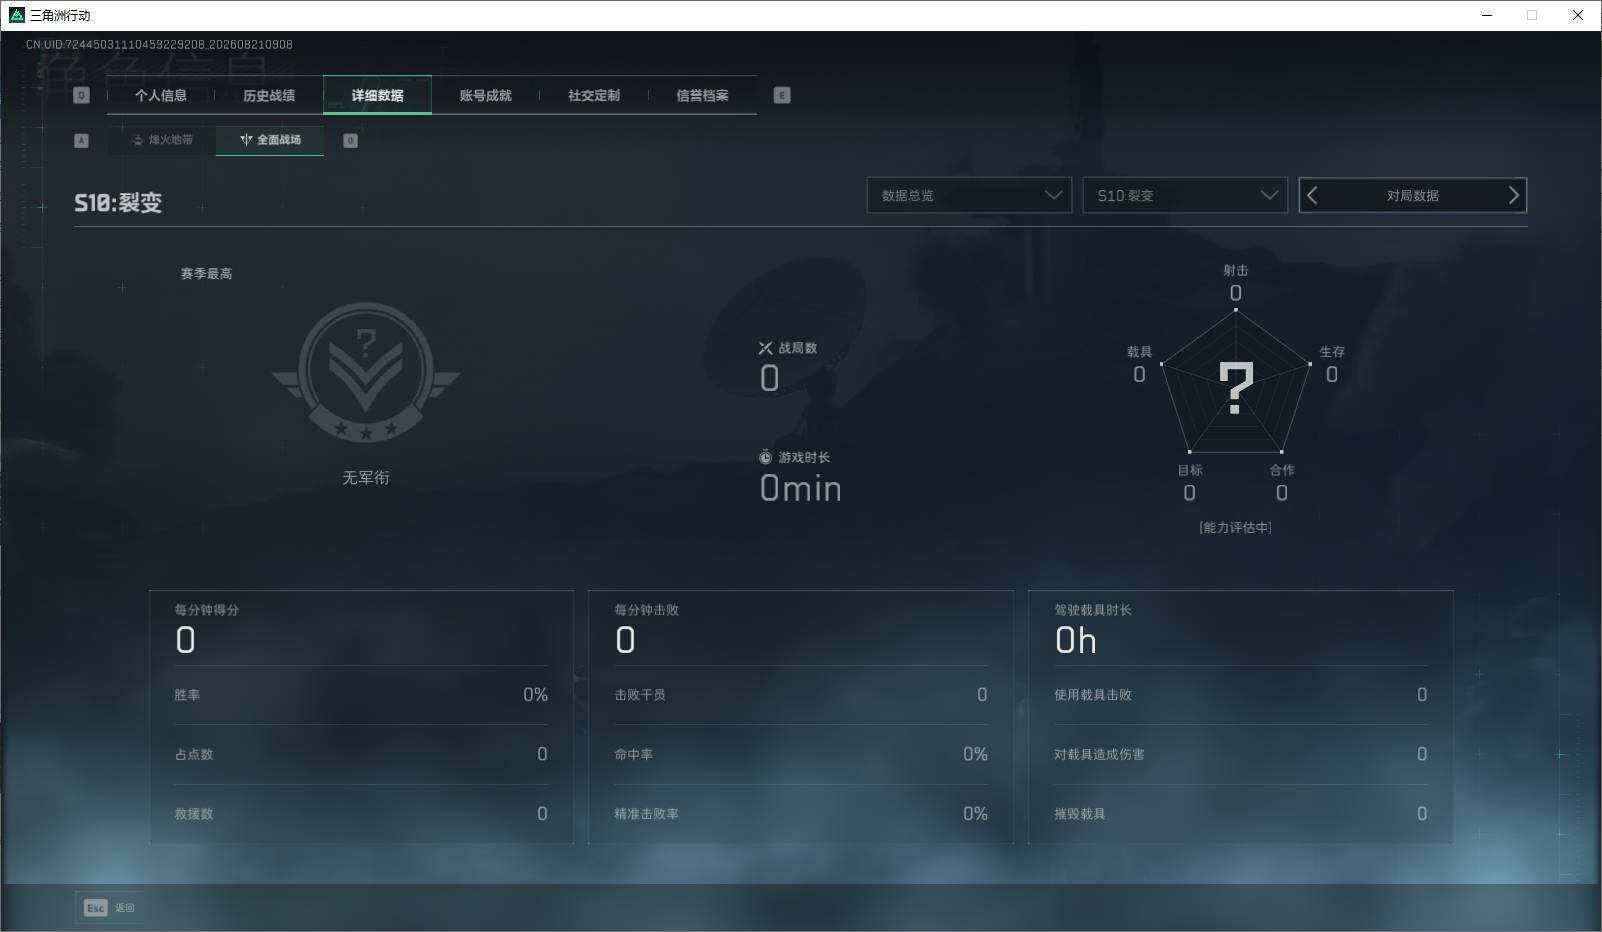Click the 精准击败率 row

[801, 814]
